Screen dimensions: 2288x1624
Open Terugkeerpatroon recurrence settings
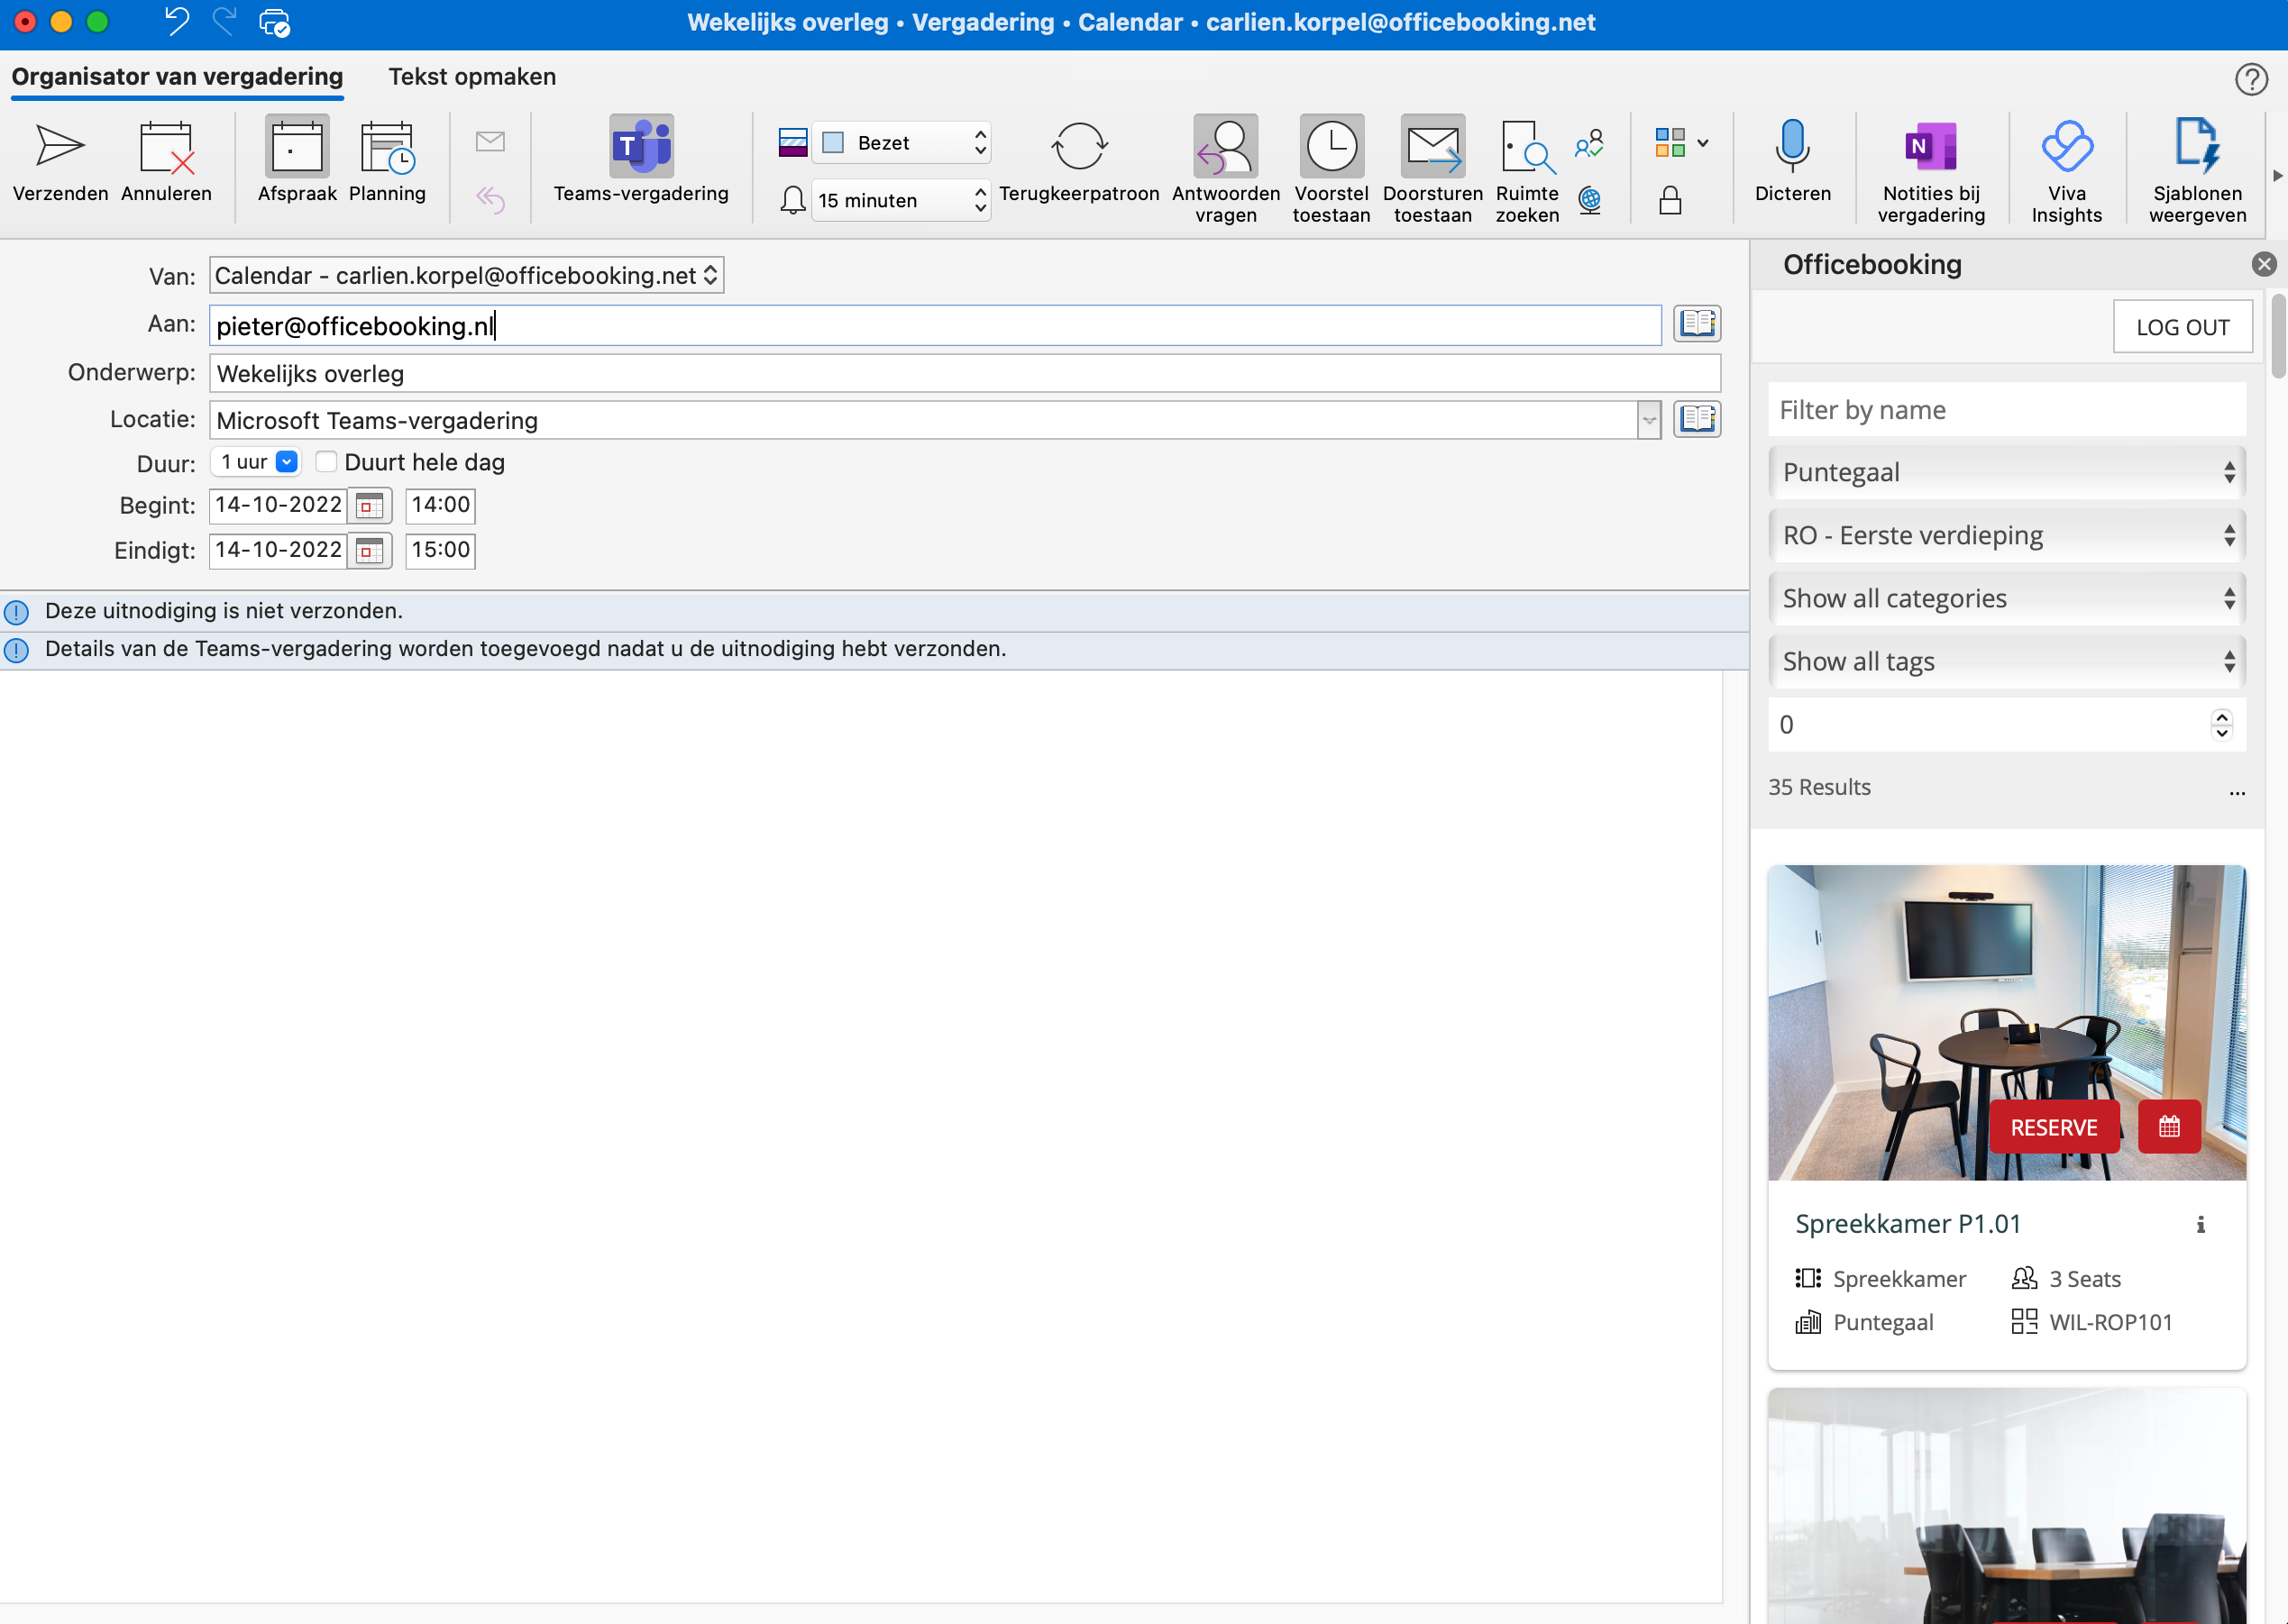pos(1079,162)
